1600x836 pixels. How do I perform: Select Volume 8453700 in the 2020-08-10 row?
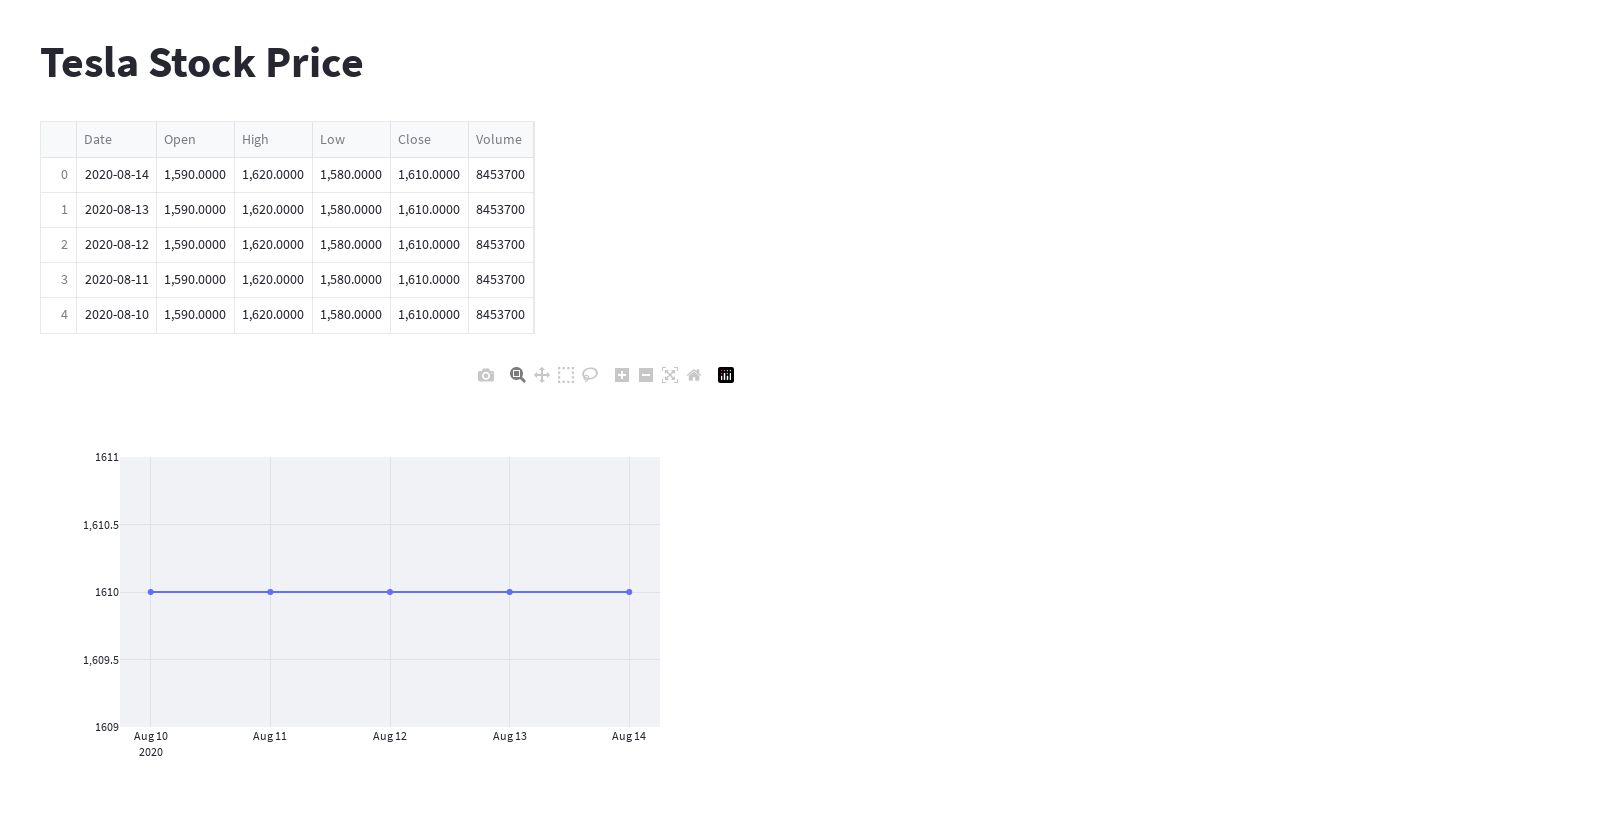[x=501, y=315]
